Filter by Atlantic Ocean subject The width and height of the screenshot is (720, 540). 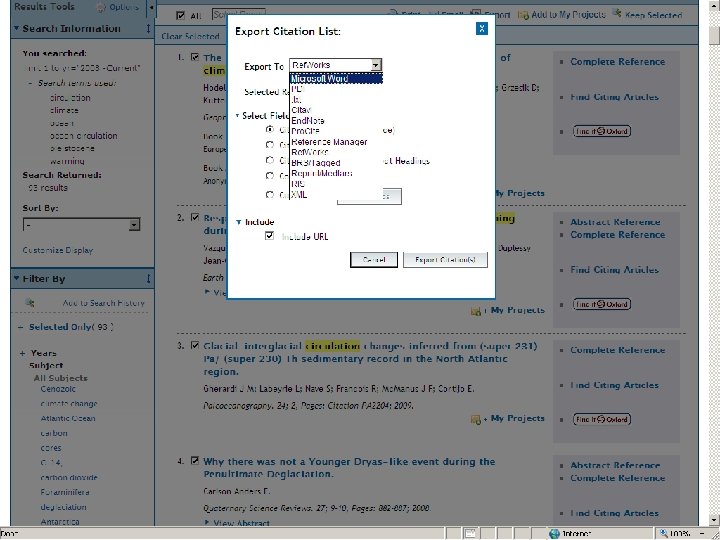tap(68, 418)
